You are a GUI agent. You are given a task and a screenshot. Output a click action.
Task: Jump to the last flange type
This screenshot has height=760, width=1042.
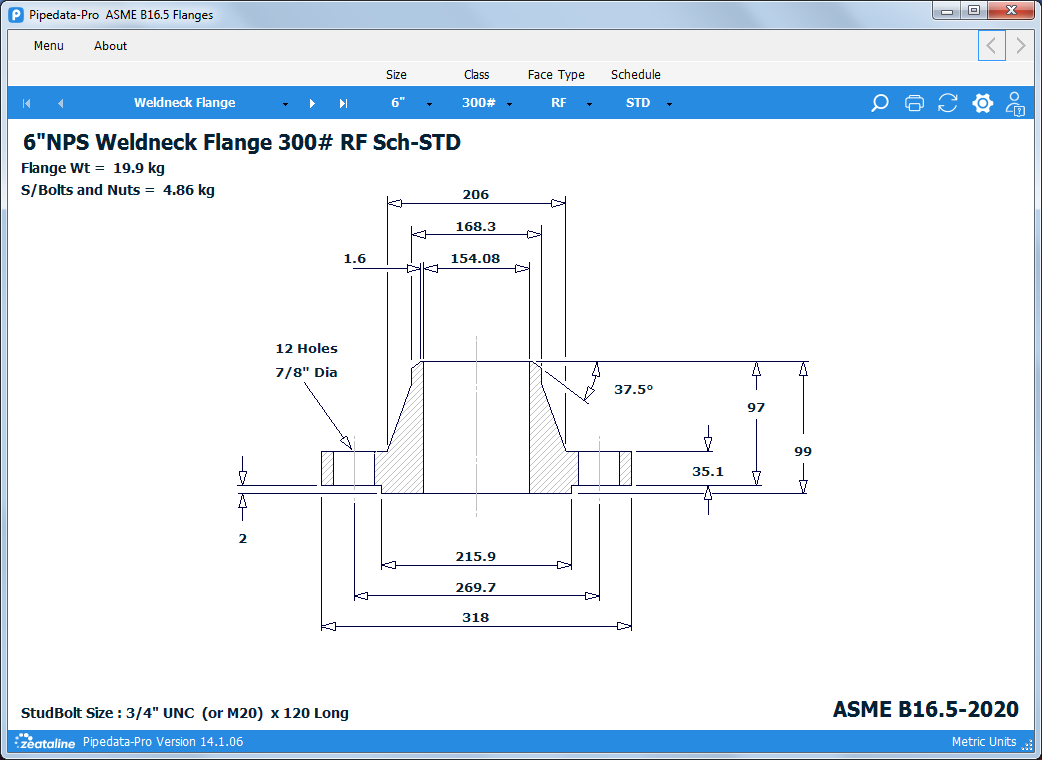pos(343,103)
